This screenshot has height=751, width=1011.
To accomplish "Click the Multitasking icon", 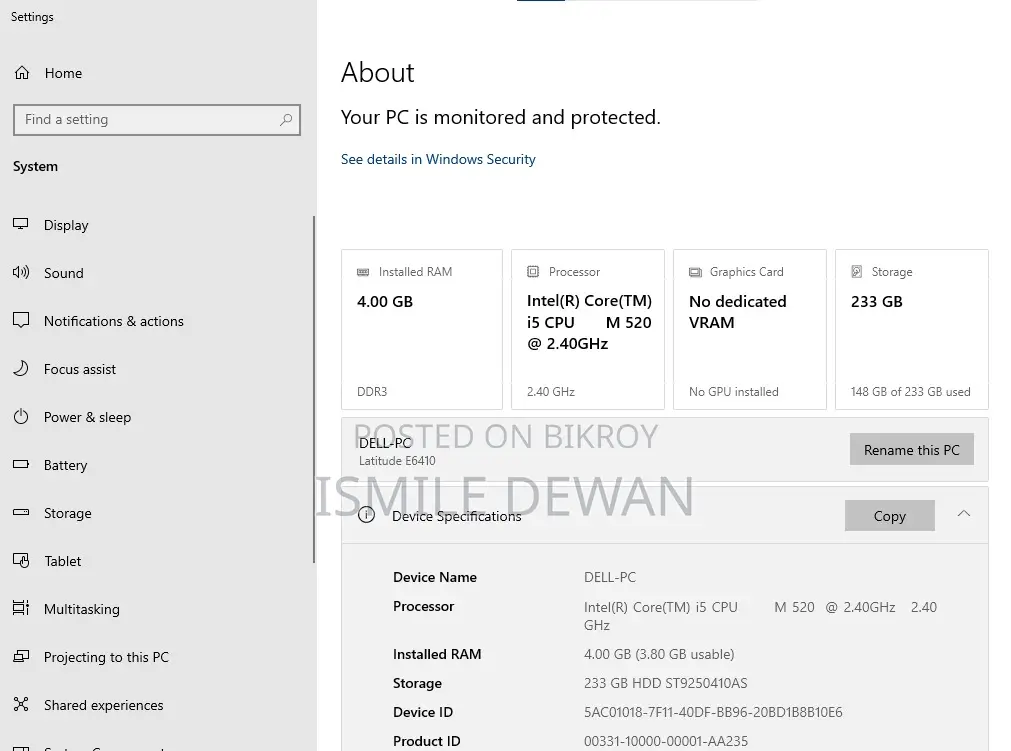I will (21, 608).
